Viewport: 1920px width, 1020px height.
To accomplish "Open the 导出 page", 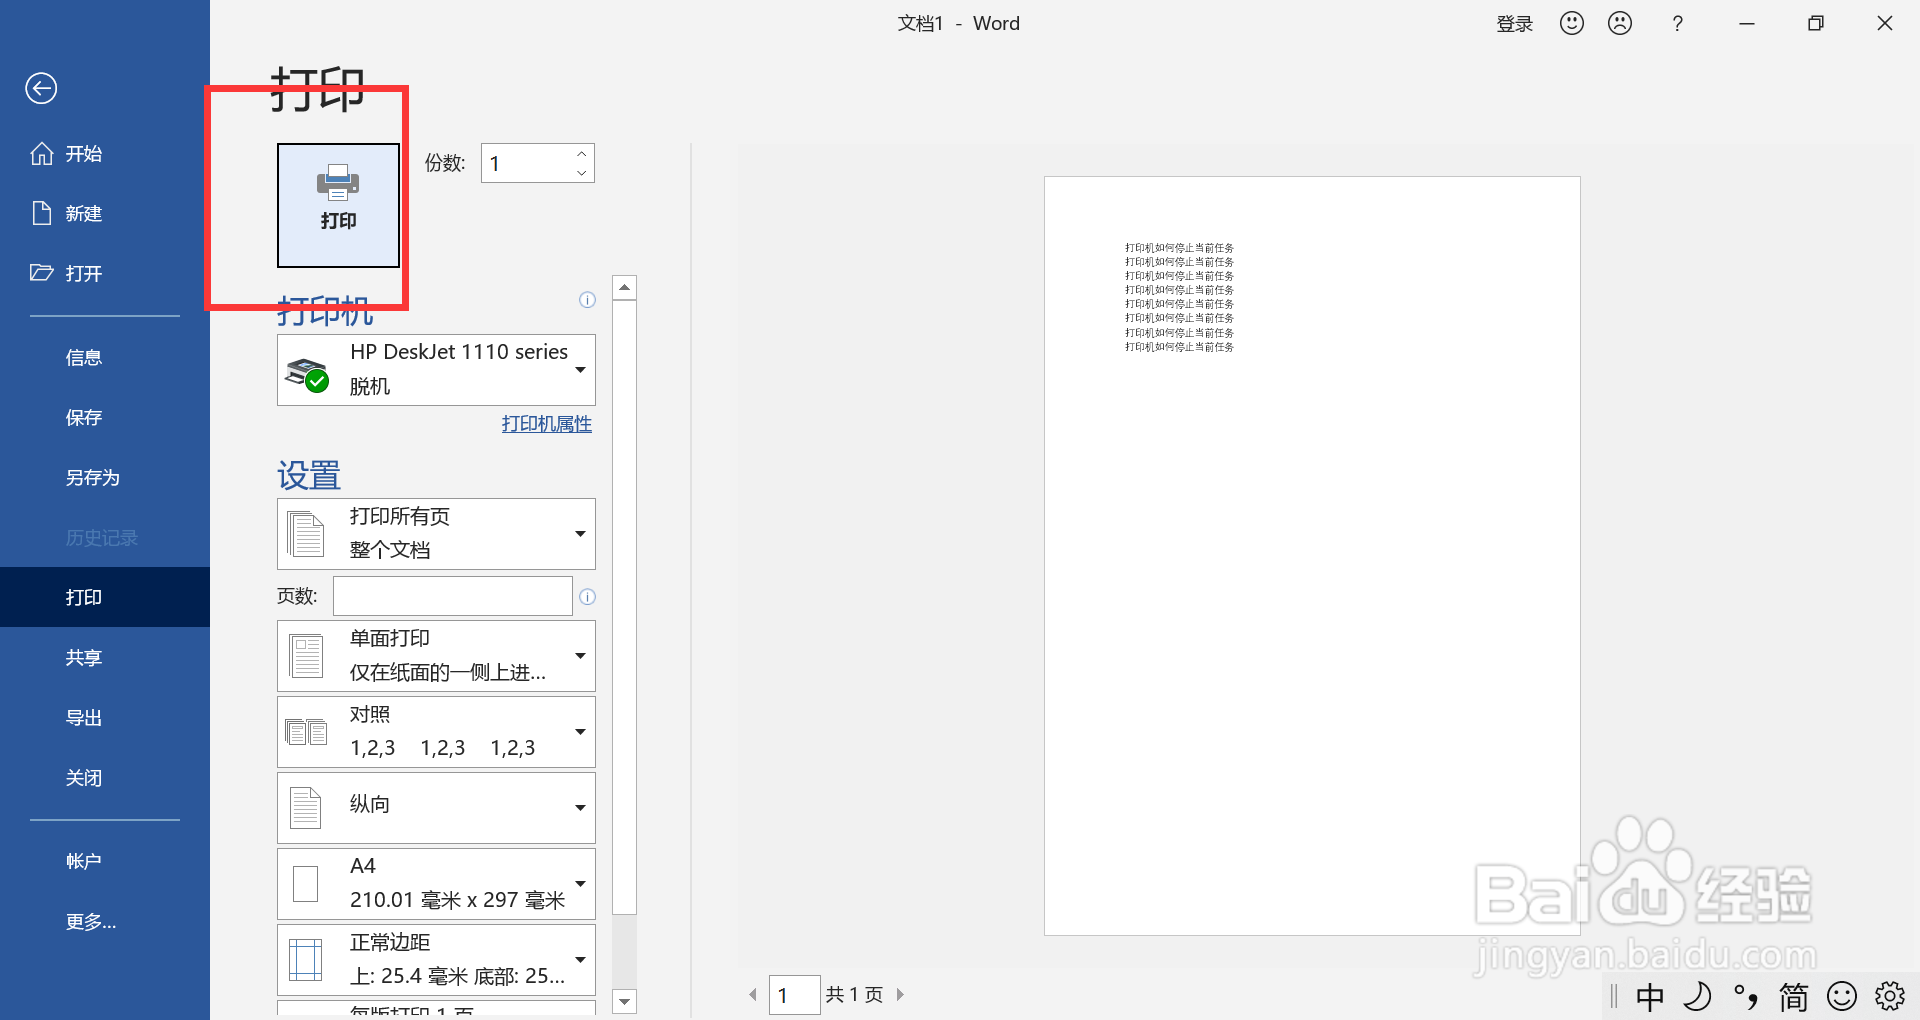I will pos(105,718).
